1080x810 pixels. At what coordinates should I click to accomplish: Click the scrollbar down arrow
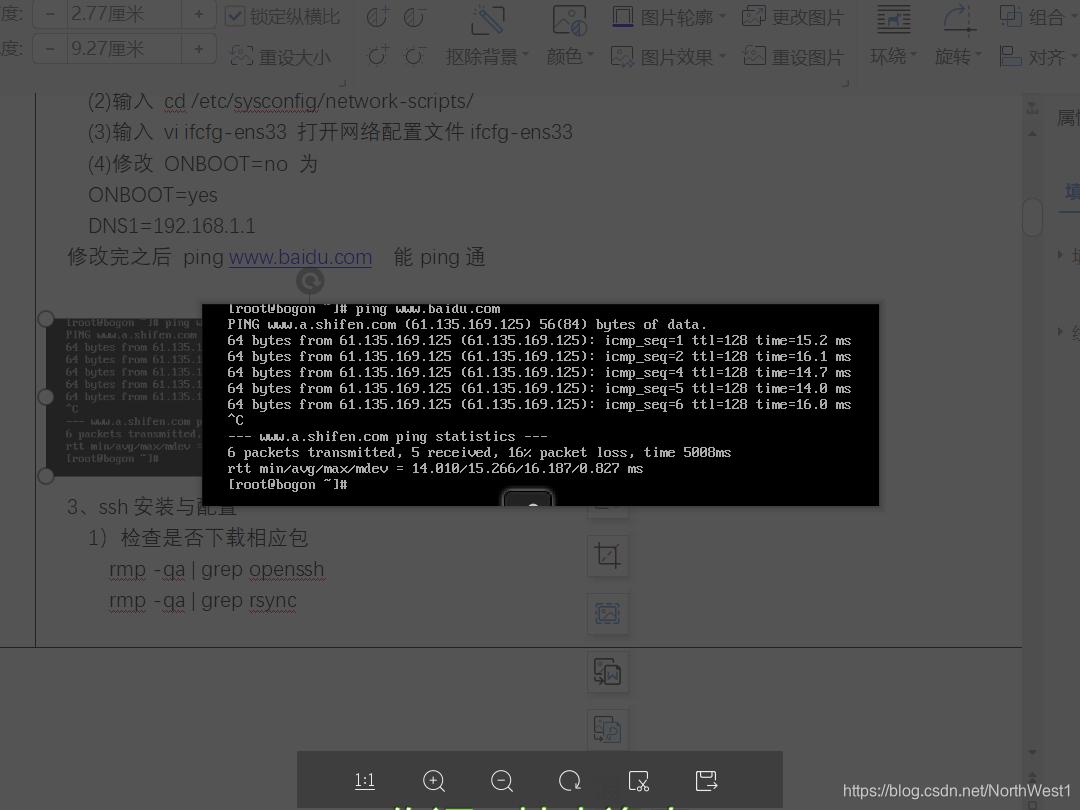(x=1032, y=752)
